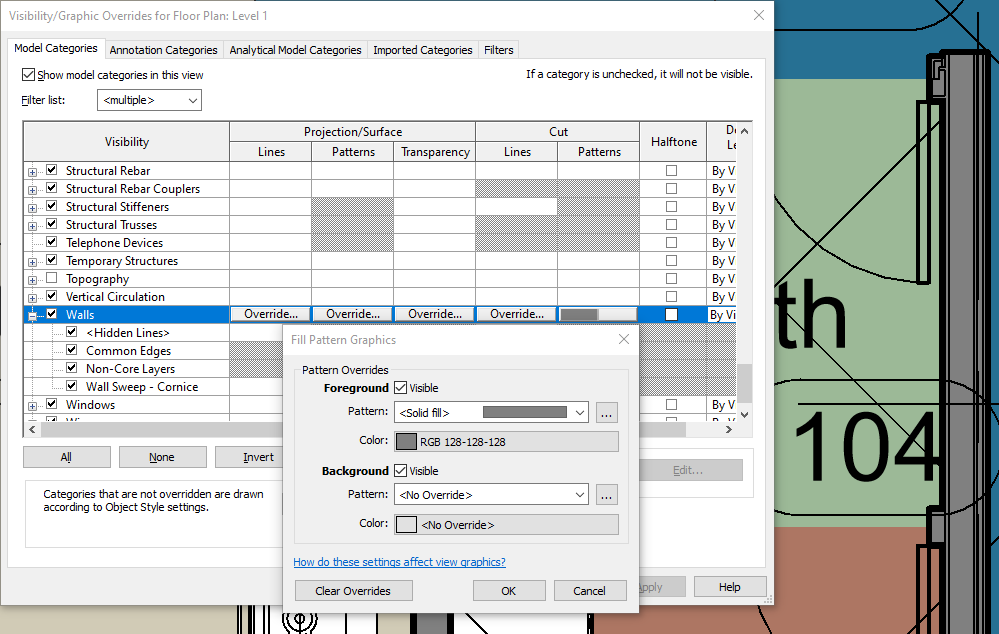Override Walls projection patterns

click(353, 314)
